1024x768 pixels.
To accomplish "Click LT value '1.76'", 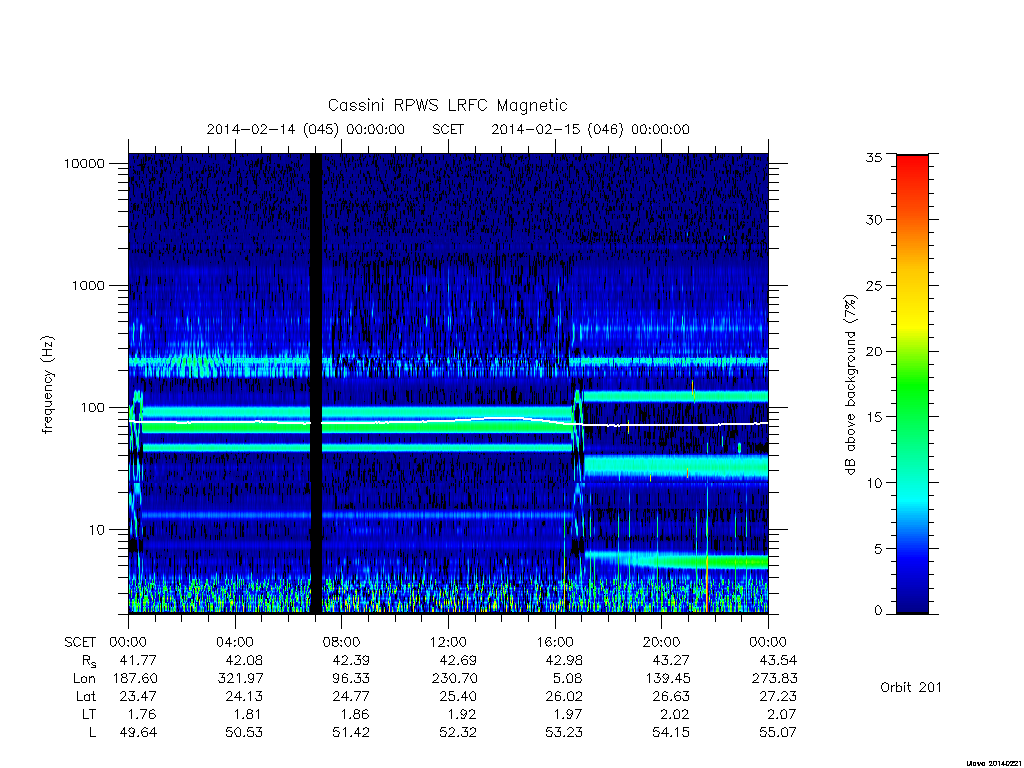I will pyautogui.click(x=142, y=714).
